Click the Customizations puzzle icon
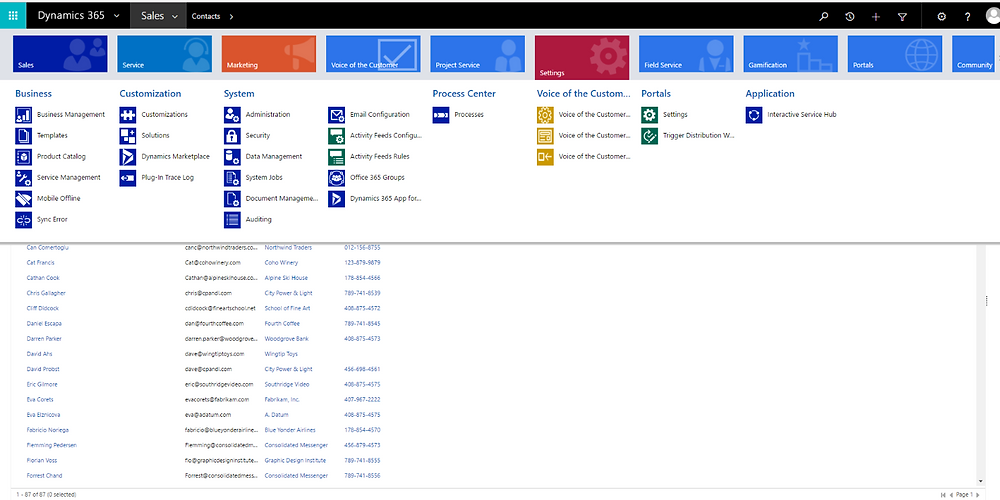The image size is (1000, 500). pyautogui.click(x=128, y=115)
